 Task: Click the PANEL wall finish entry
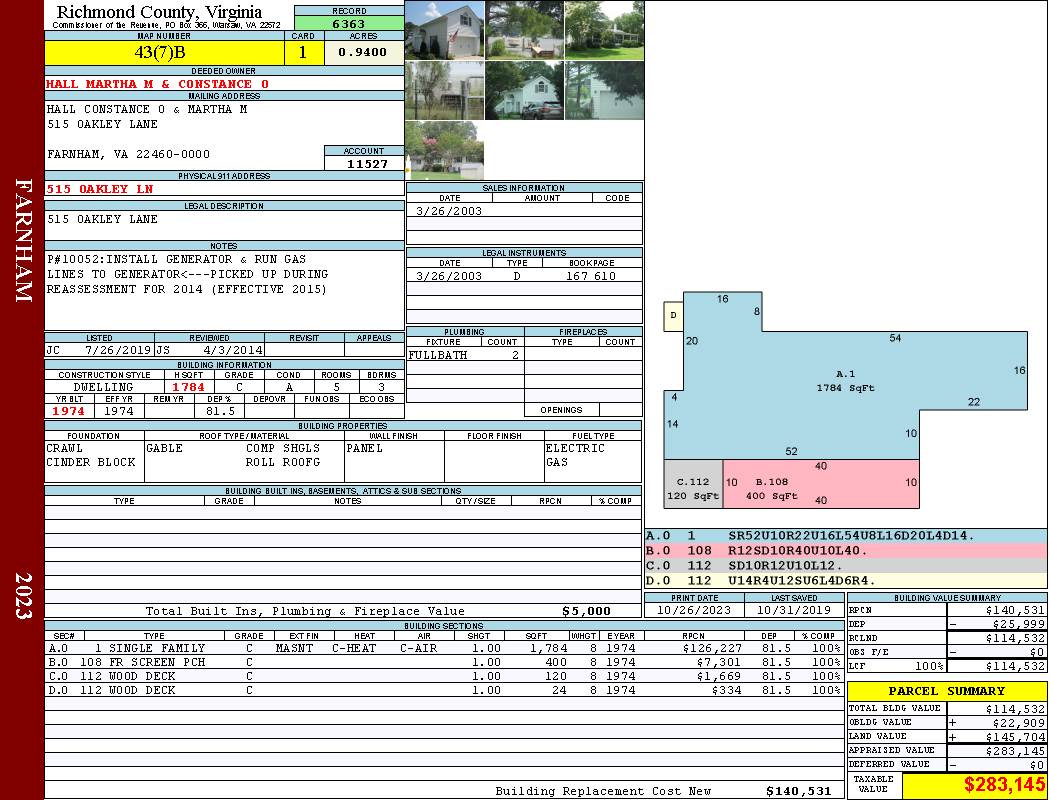click(x=364, y=449)
